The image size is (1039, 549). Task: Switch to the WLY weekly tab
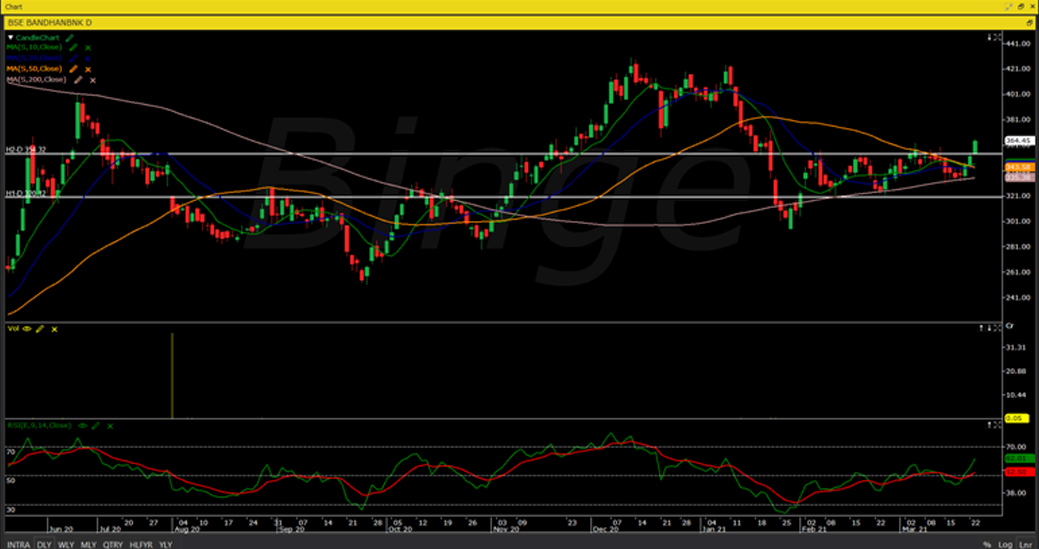tap(66, 544)
